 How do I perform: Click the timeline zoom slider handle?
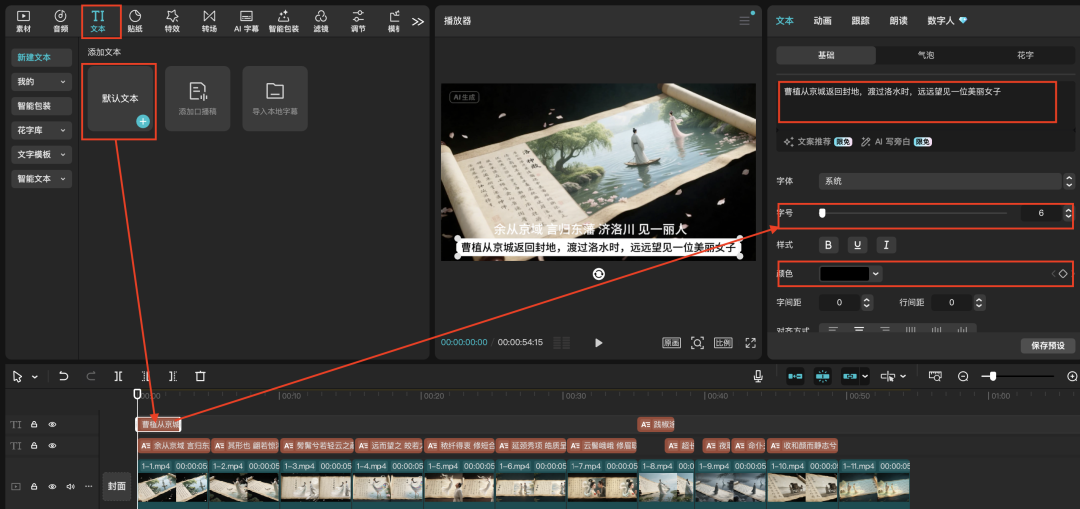click(993, 376)
